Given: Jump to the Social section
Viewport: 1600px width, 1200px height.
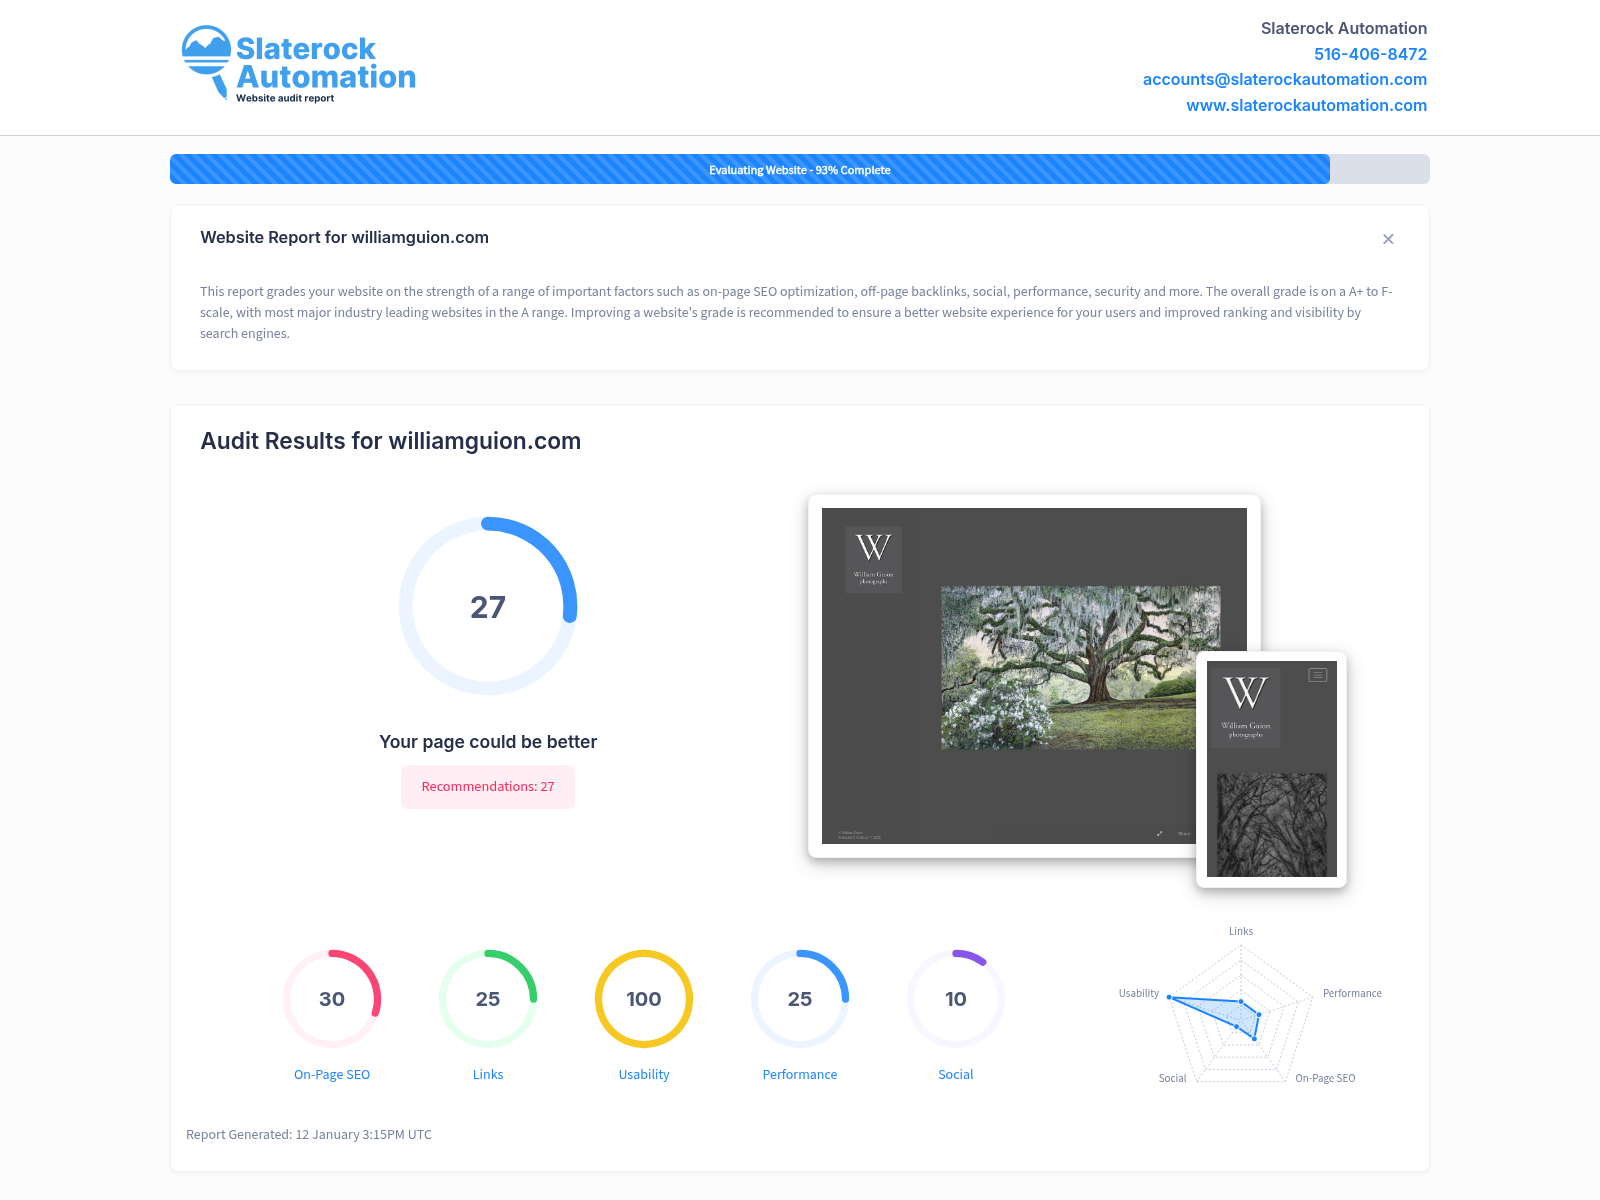Looking at the screenshot, I should tap(956, 1074).
